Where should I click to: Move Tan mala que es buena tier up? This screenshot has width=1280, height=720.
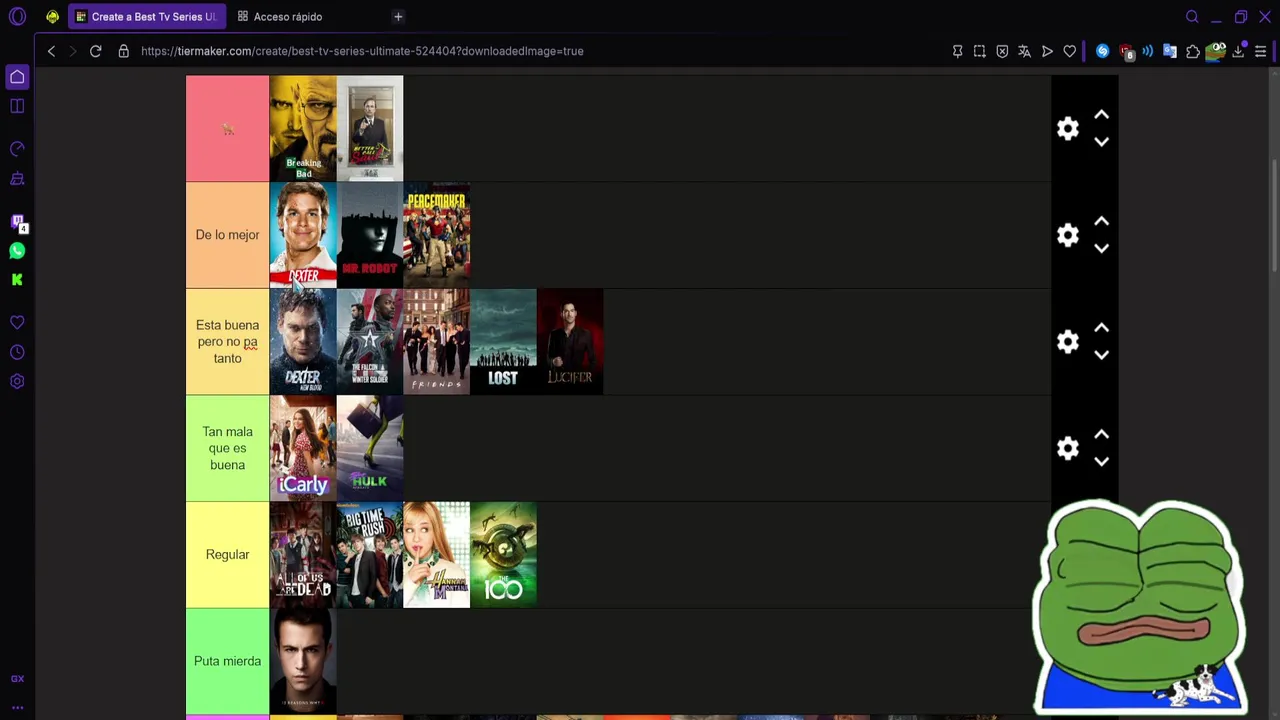click(1101, 435)
